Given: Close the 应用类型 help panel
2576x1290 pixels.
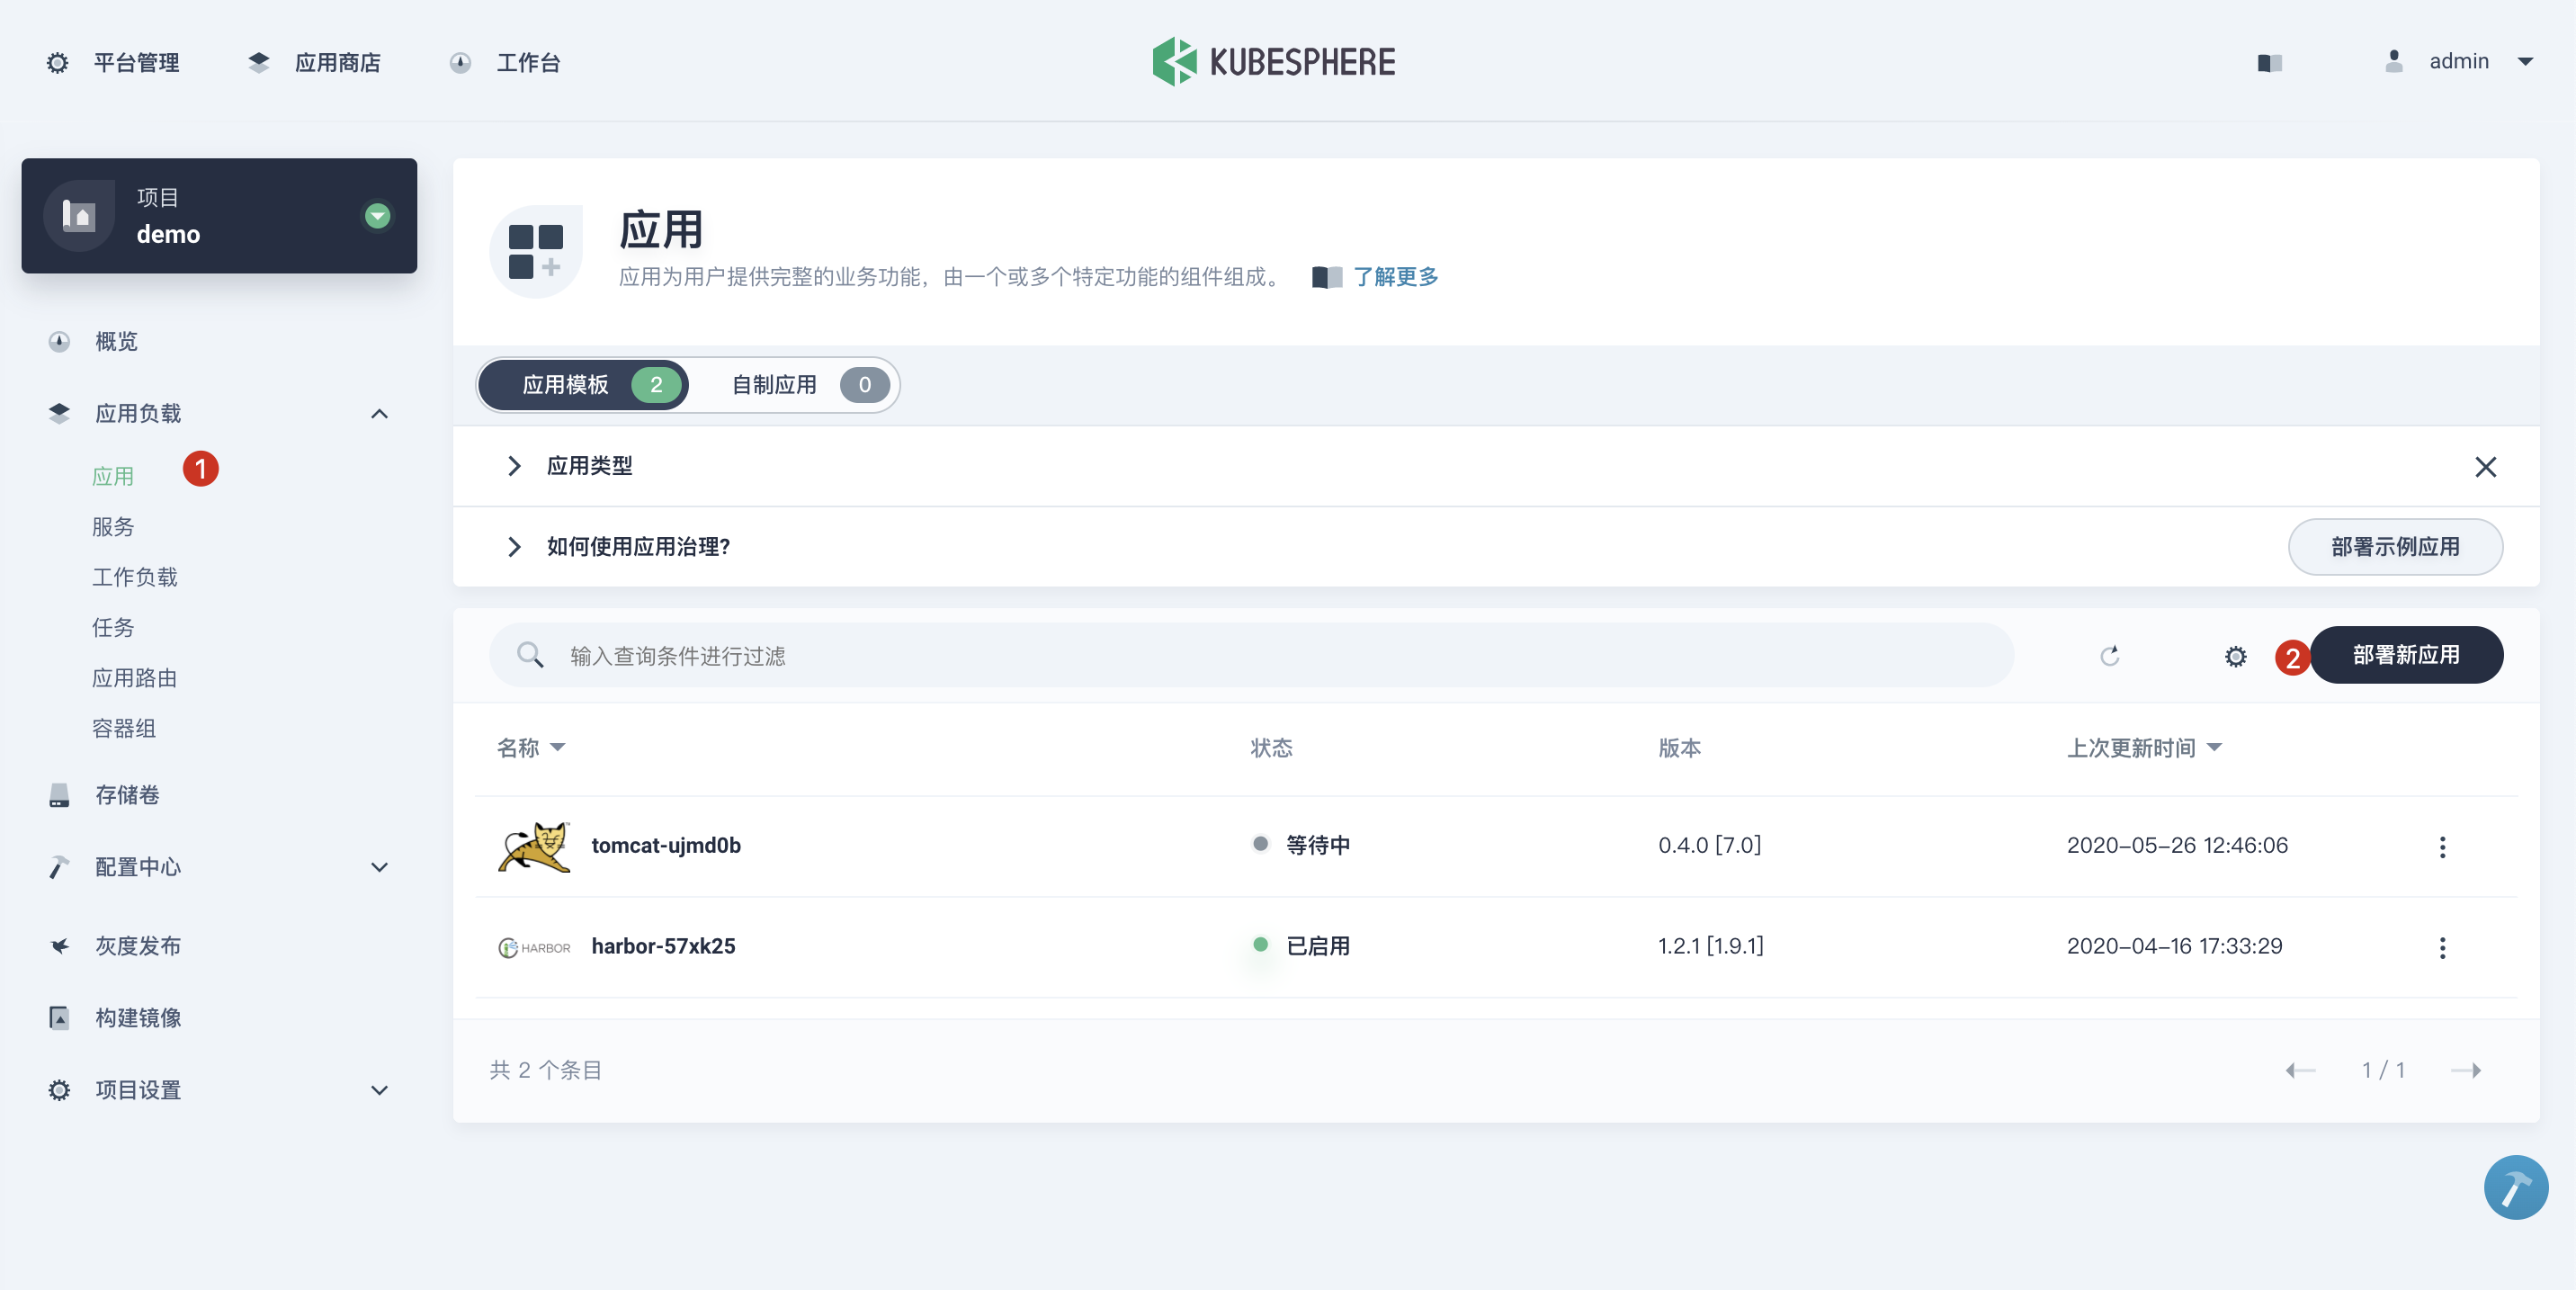Looking at the screenshot, I should [x=2485, y=467].
